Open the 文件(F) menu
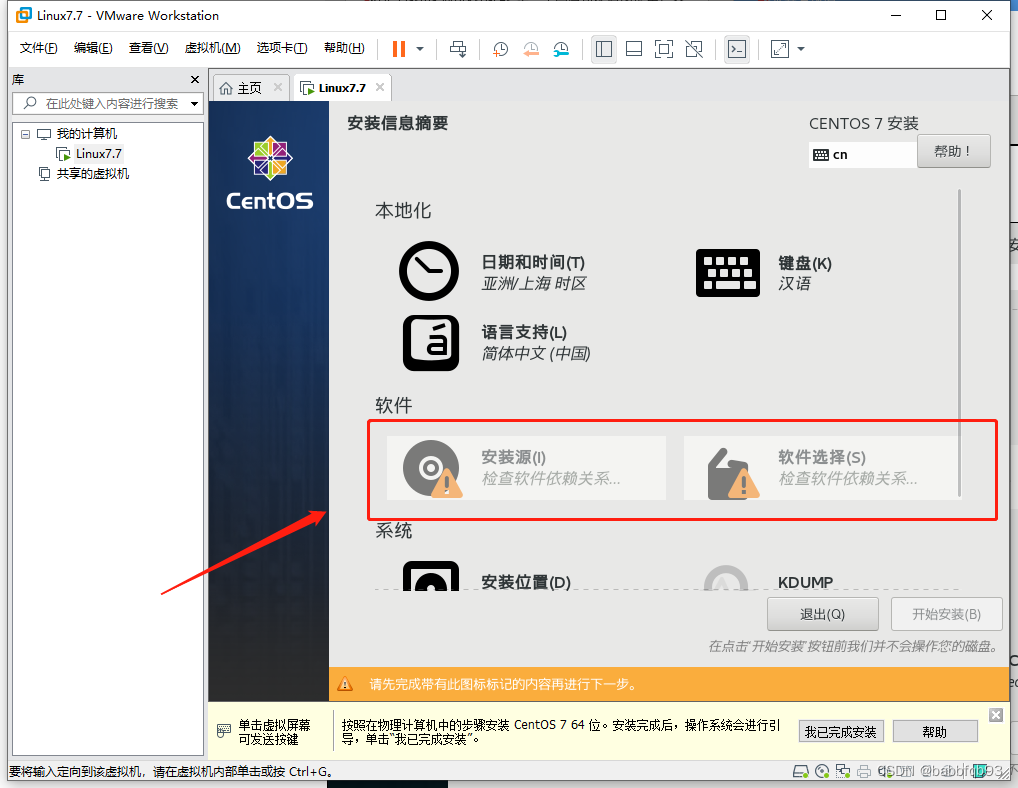 [38, 48]
